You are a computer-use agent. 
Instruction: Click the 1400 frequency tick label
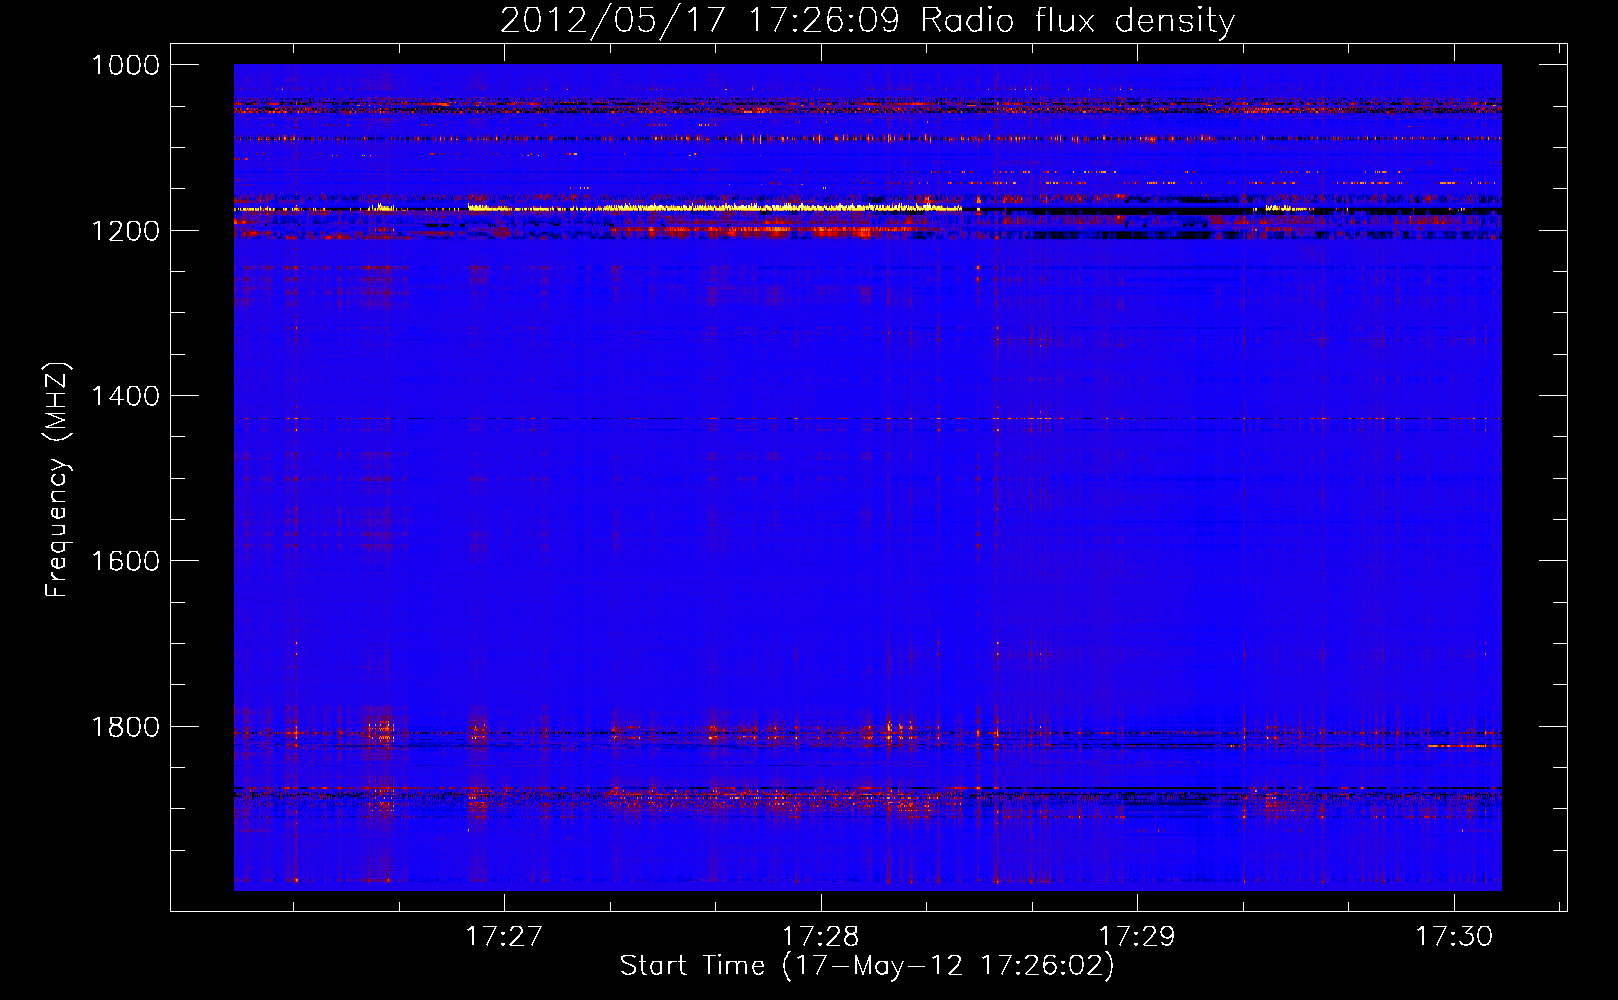(x=125, y=396)
